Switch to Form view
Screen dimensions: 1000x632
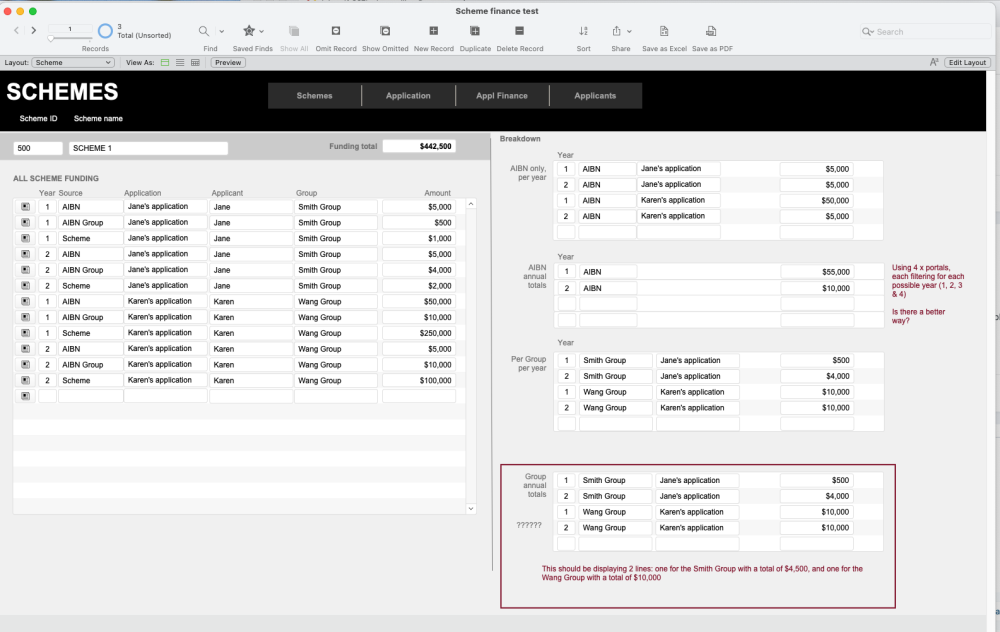tap(165, 62)
